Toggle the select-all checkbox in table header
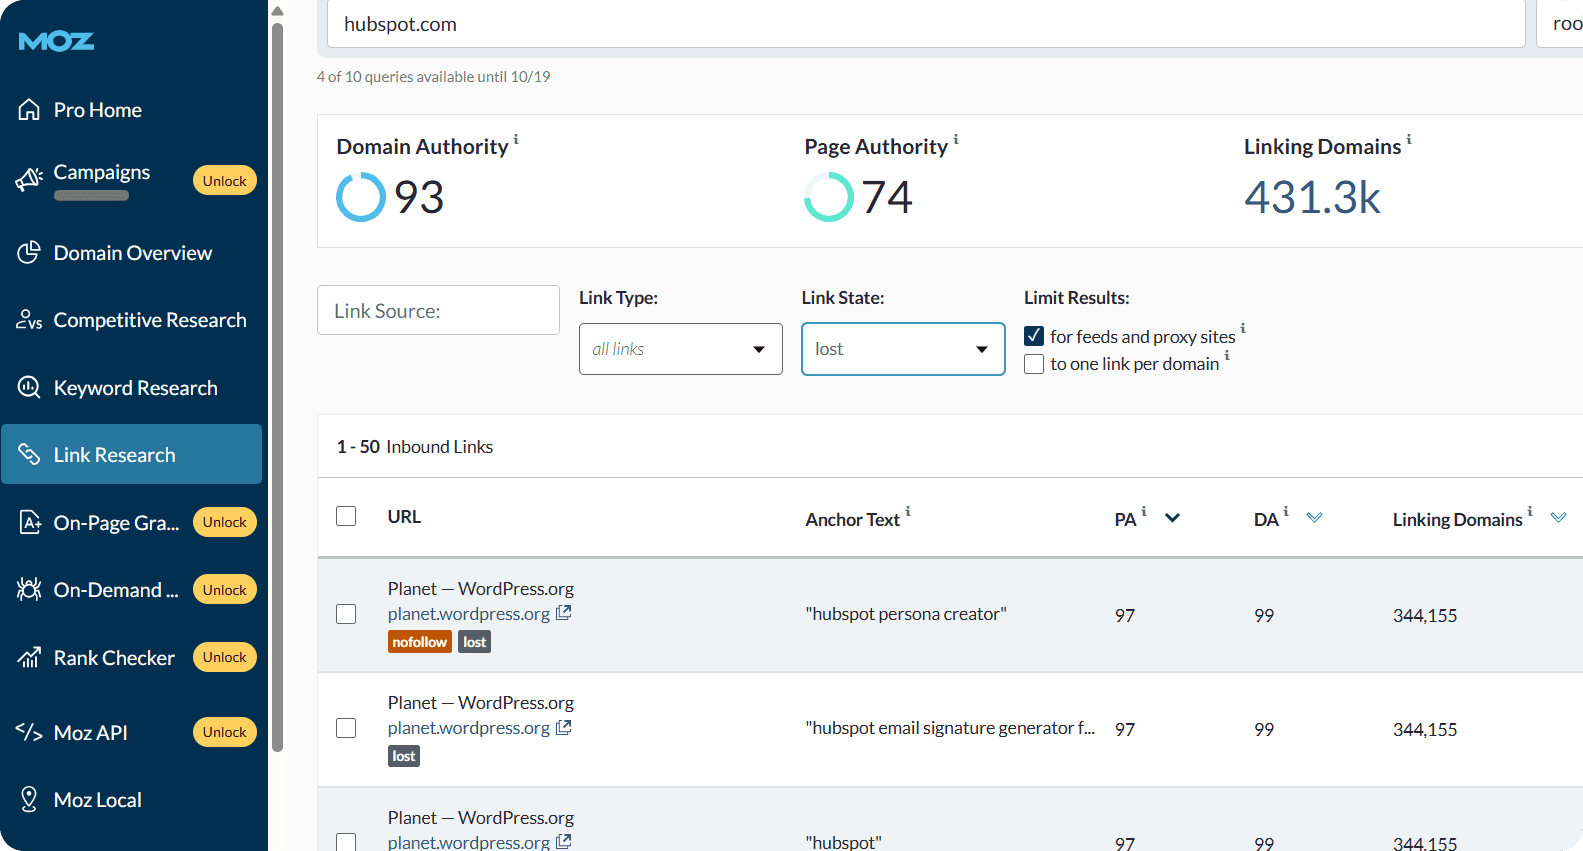Image resolution: width=1583 pixels, height=851 pixels. 346,516
